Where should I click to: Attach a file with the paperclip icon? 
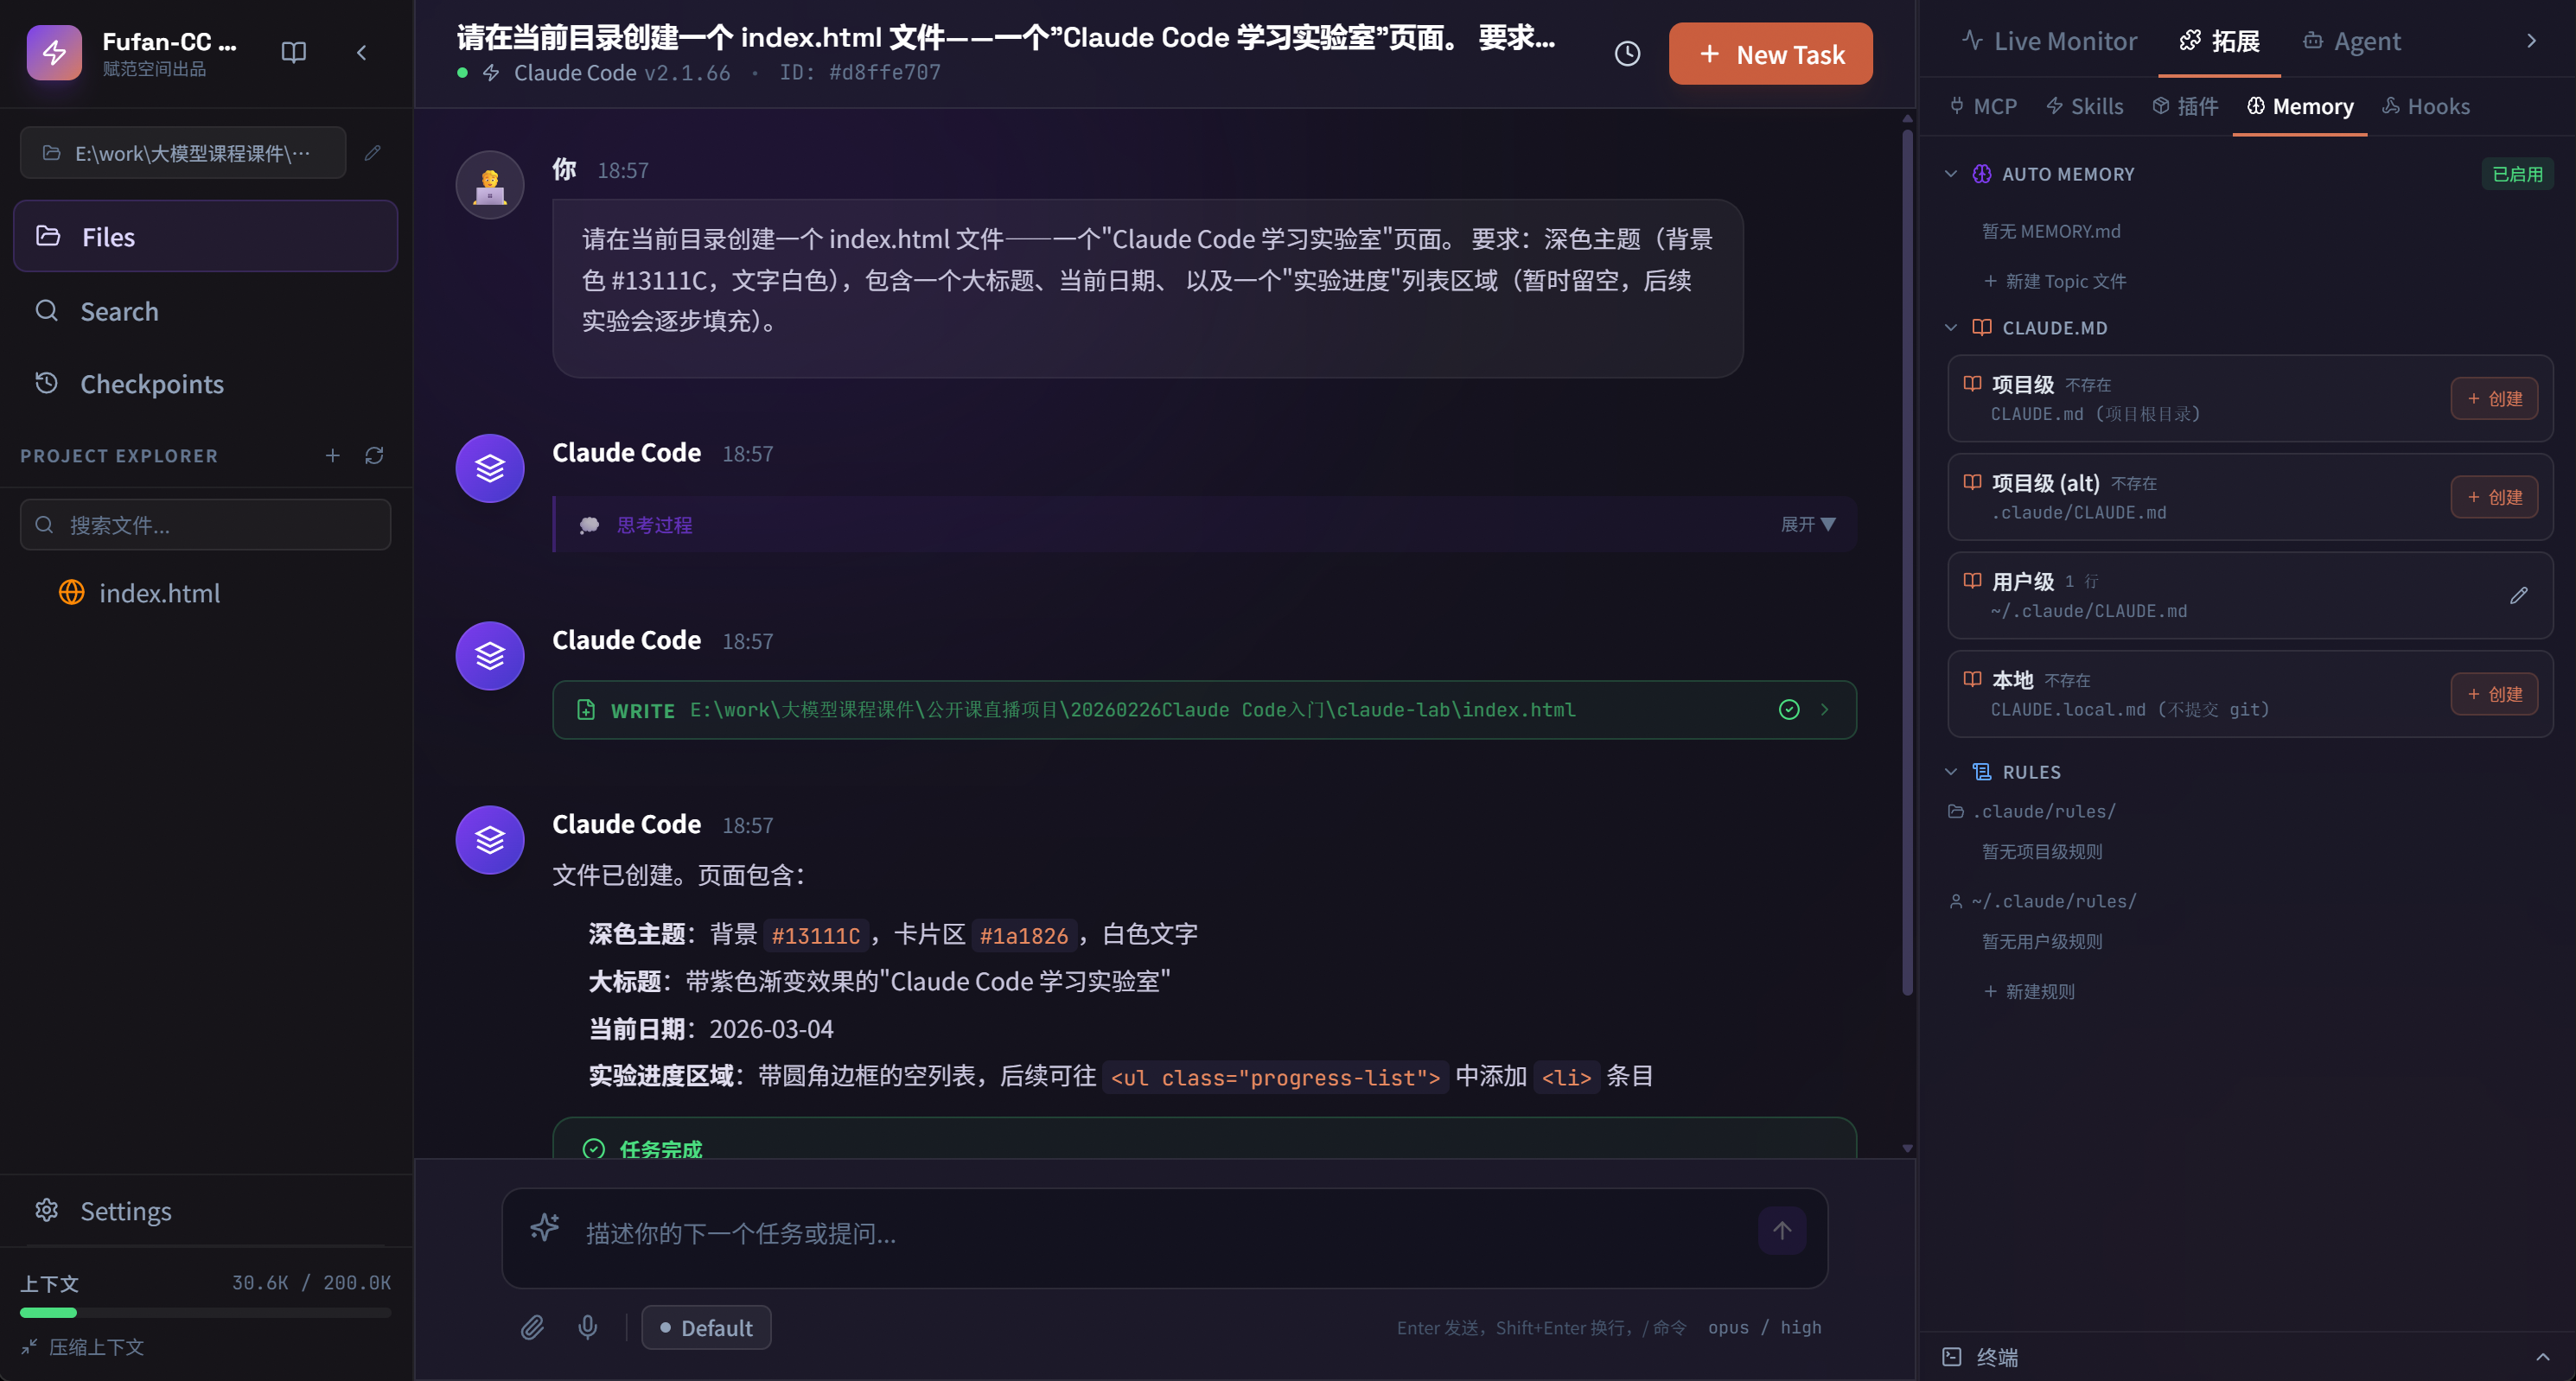pyautogui.click(x=532, y=1327)
